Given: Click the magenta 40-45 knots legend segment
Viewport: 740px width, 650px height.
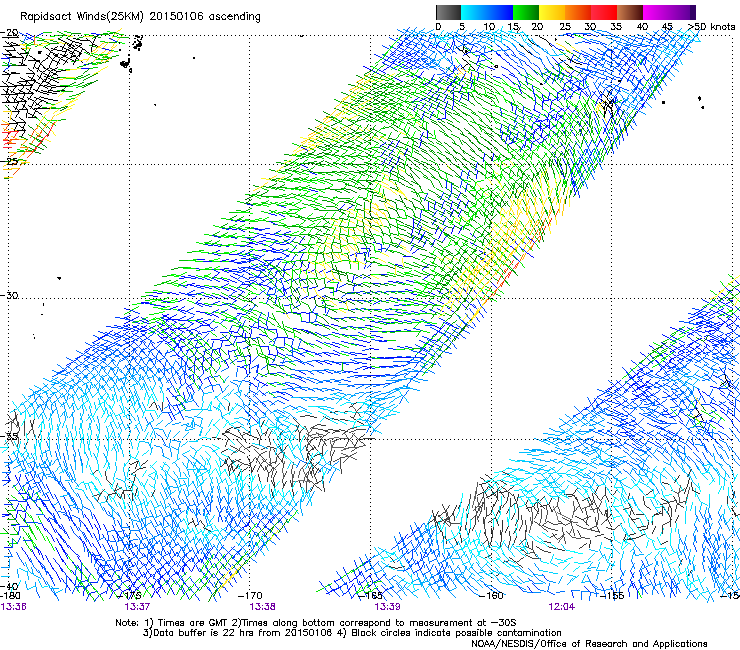Looking at the screenshot, I should click(656, 12).
